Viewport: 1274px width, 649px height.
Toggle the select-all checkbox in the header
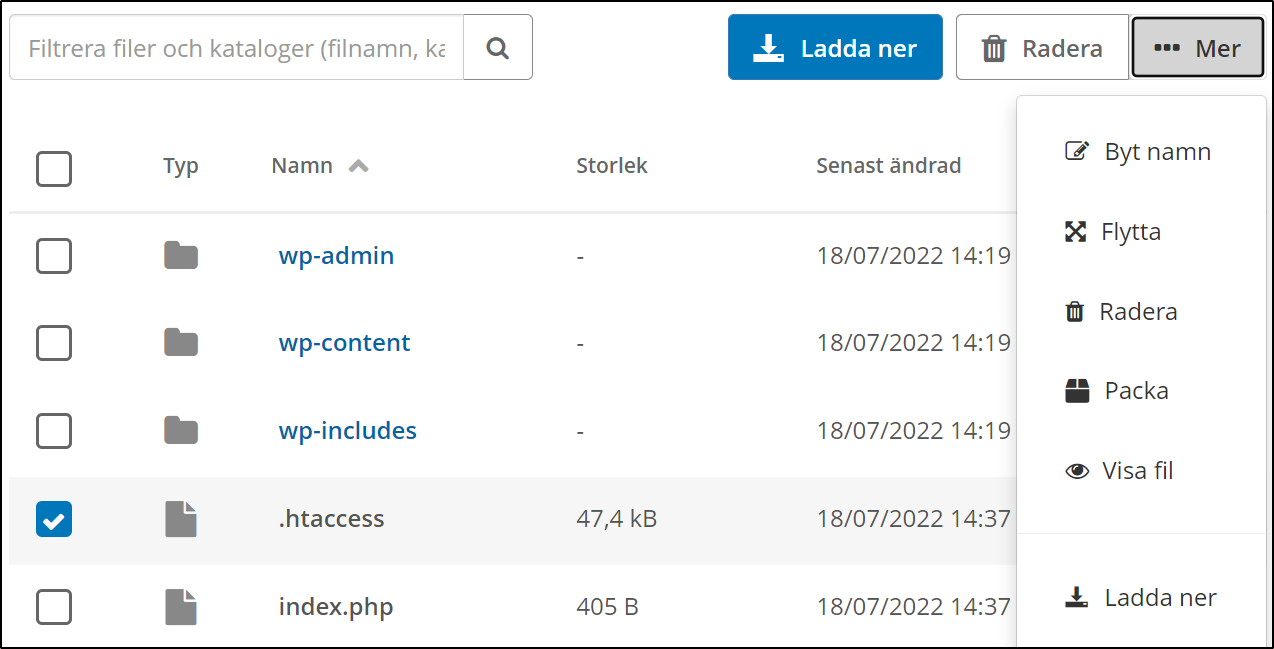coord(53,169)
